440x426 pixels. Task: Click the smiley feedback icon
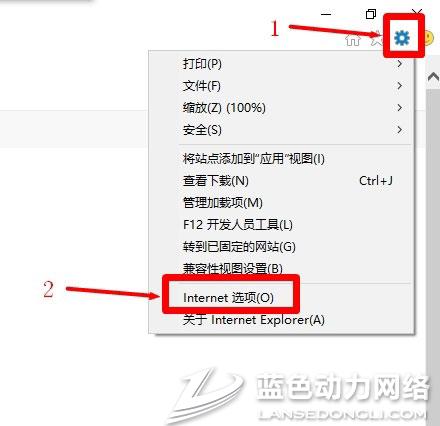tap(429, 38)
